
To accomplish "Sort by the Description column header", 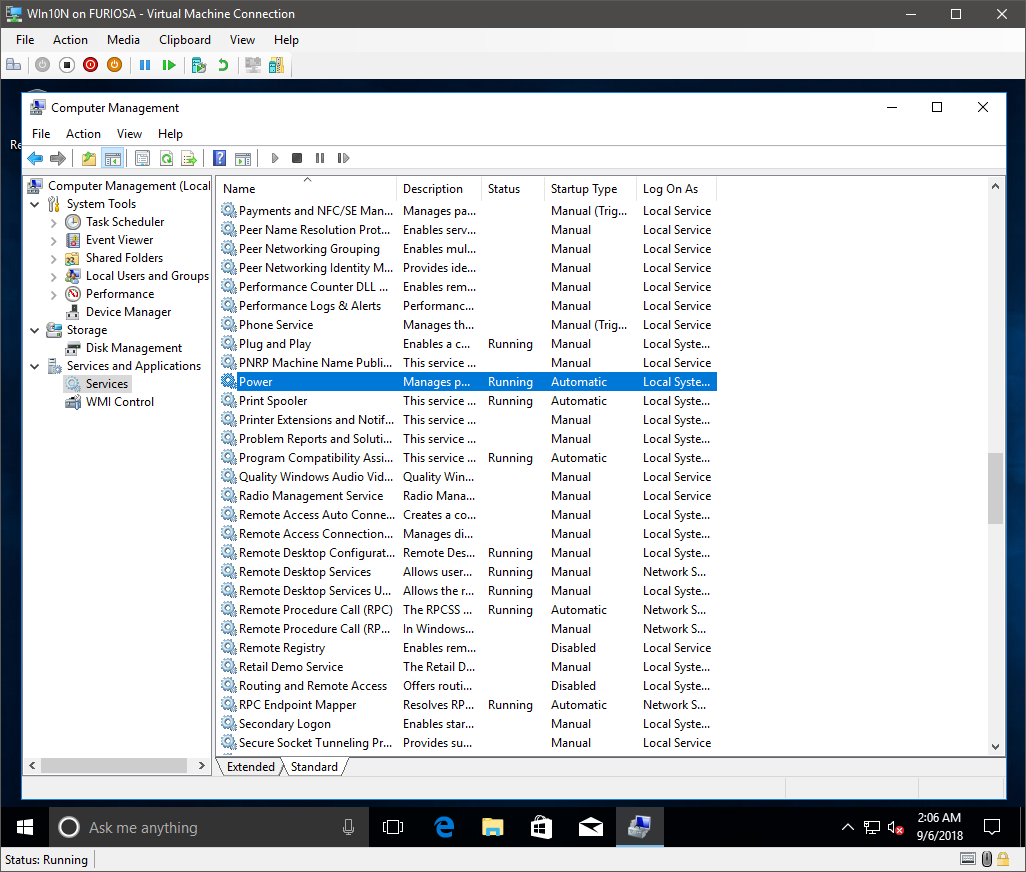I will 438,188.
